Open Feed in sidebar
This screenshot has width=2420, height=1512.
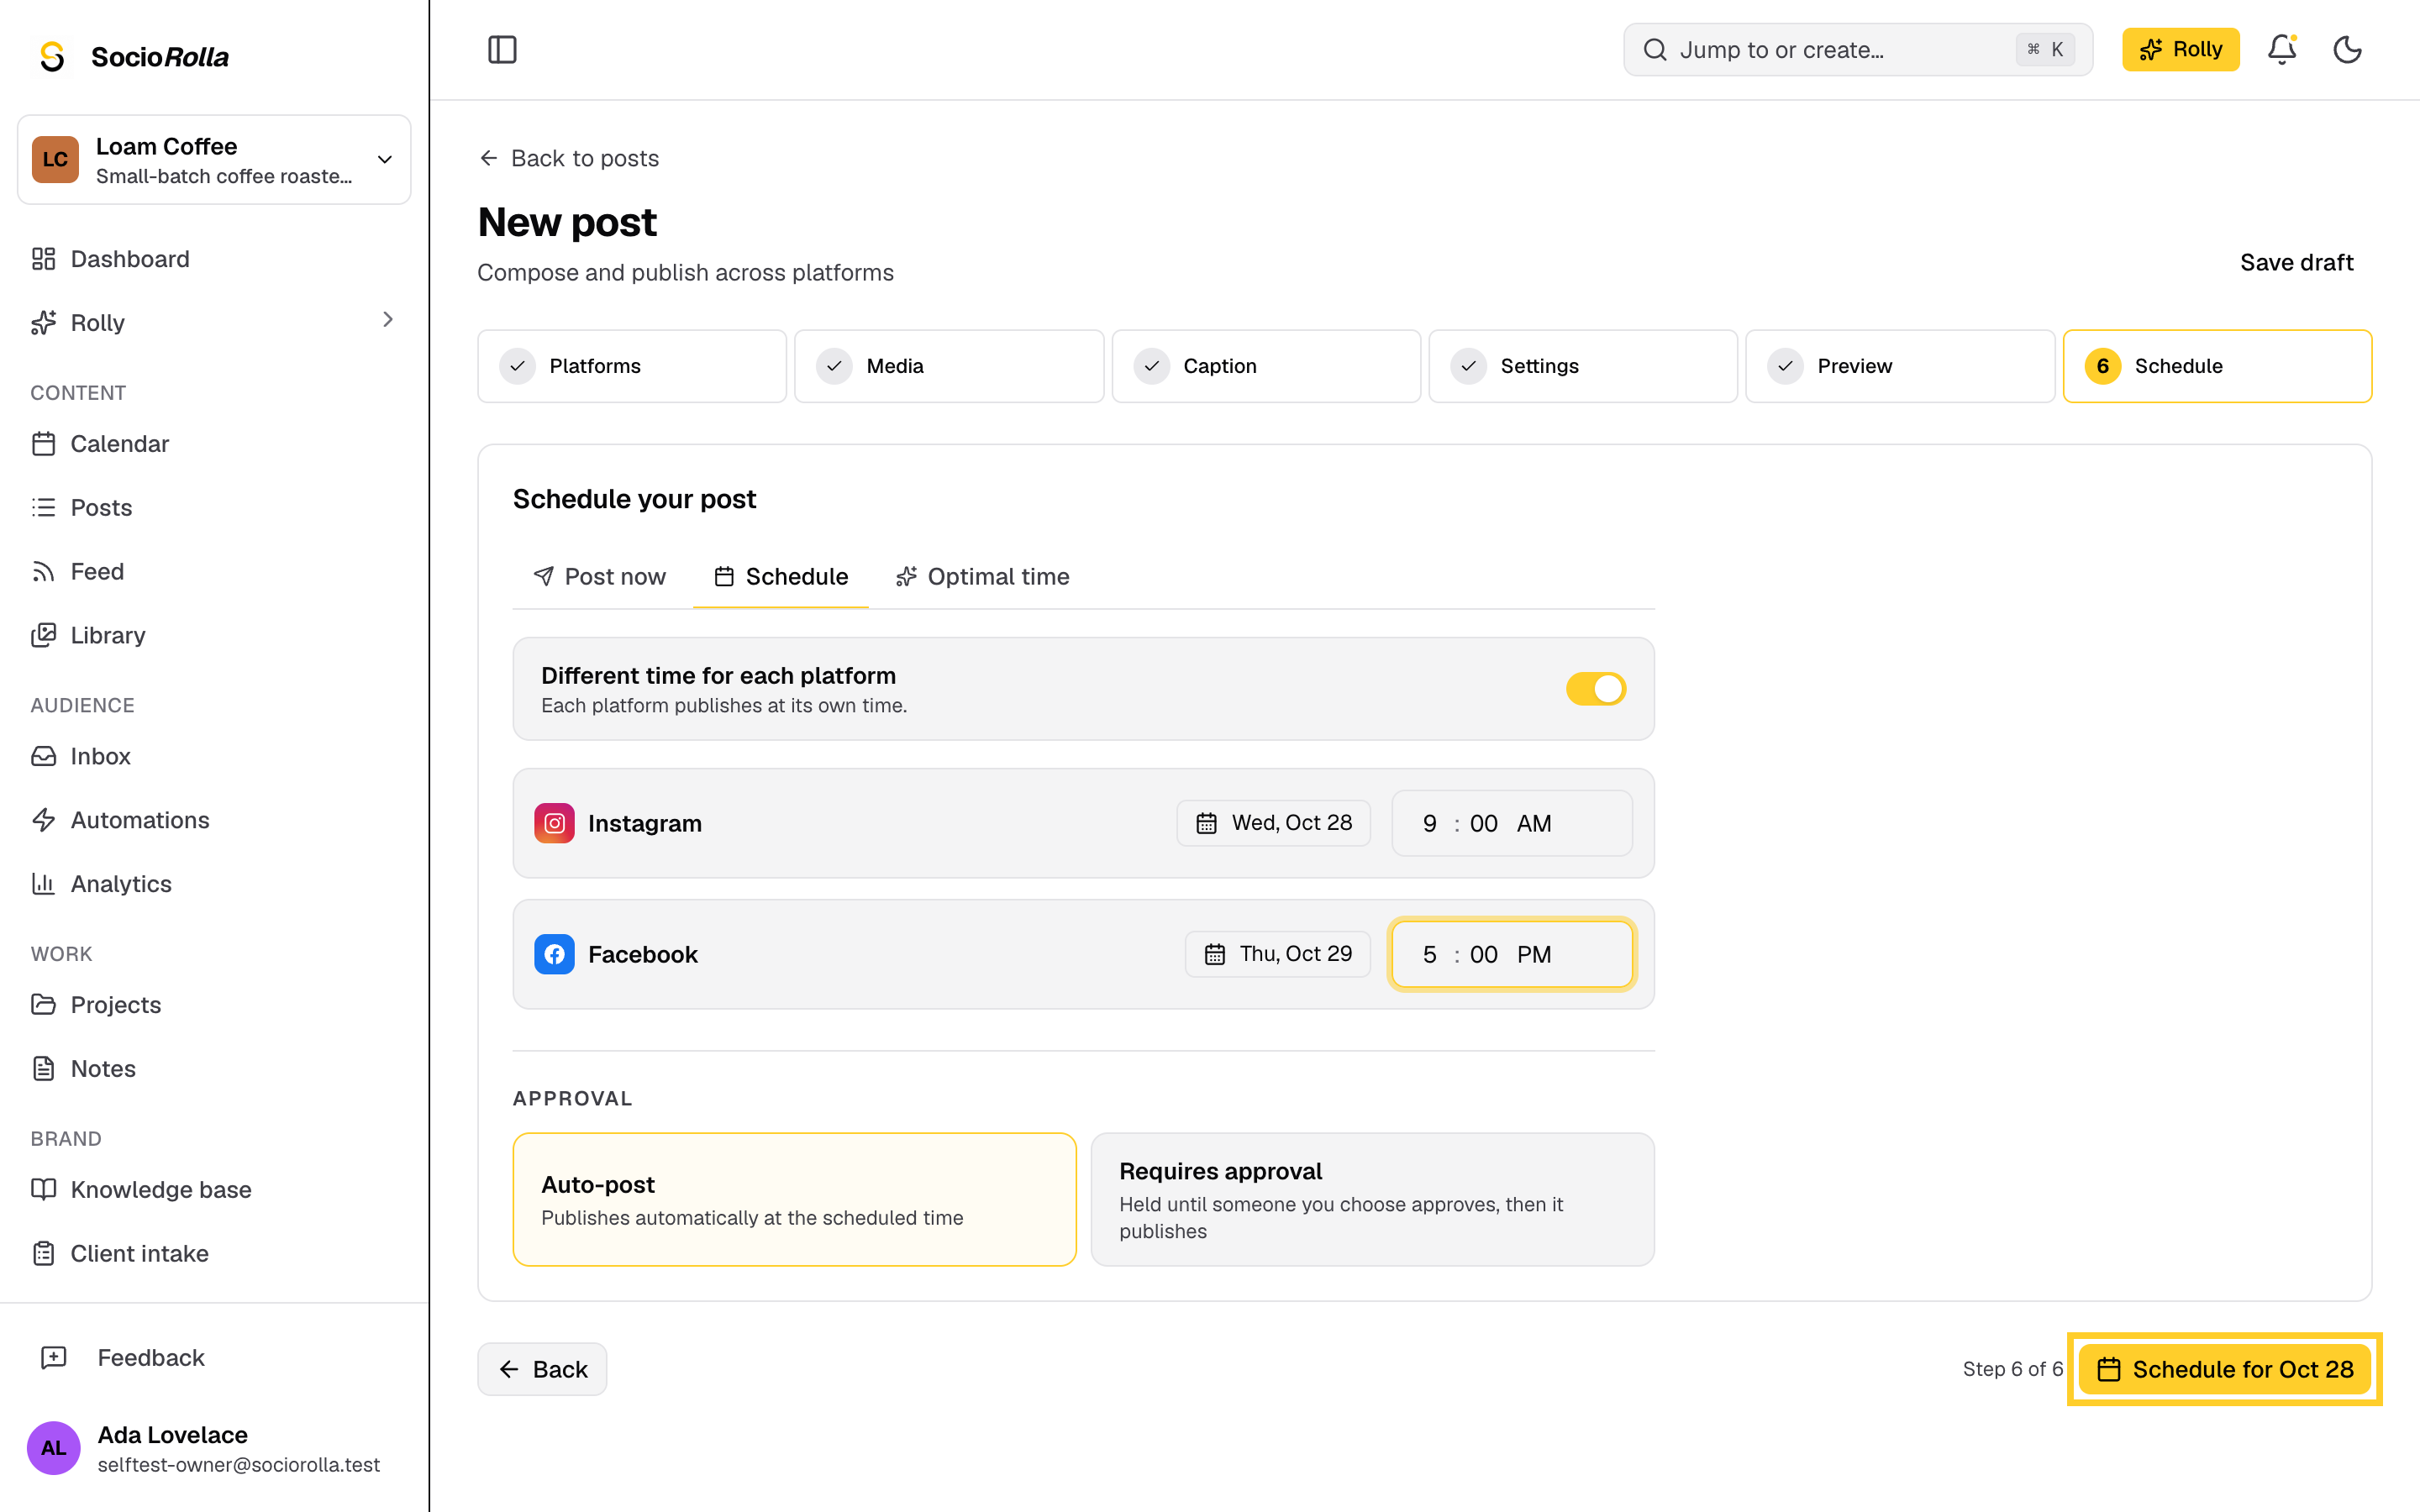(214, 571)
